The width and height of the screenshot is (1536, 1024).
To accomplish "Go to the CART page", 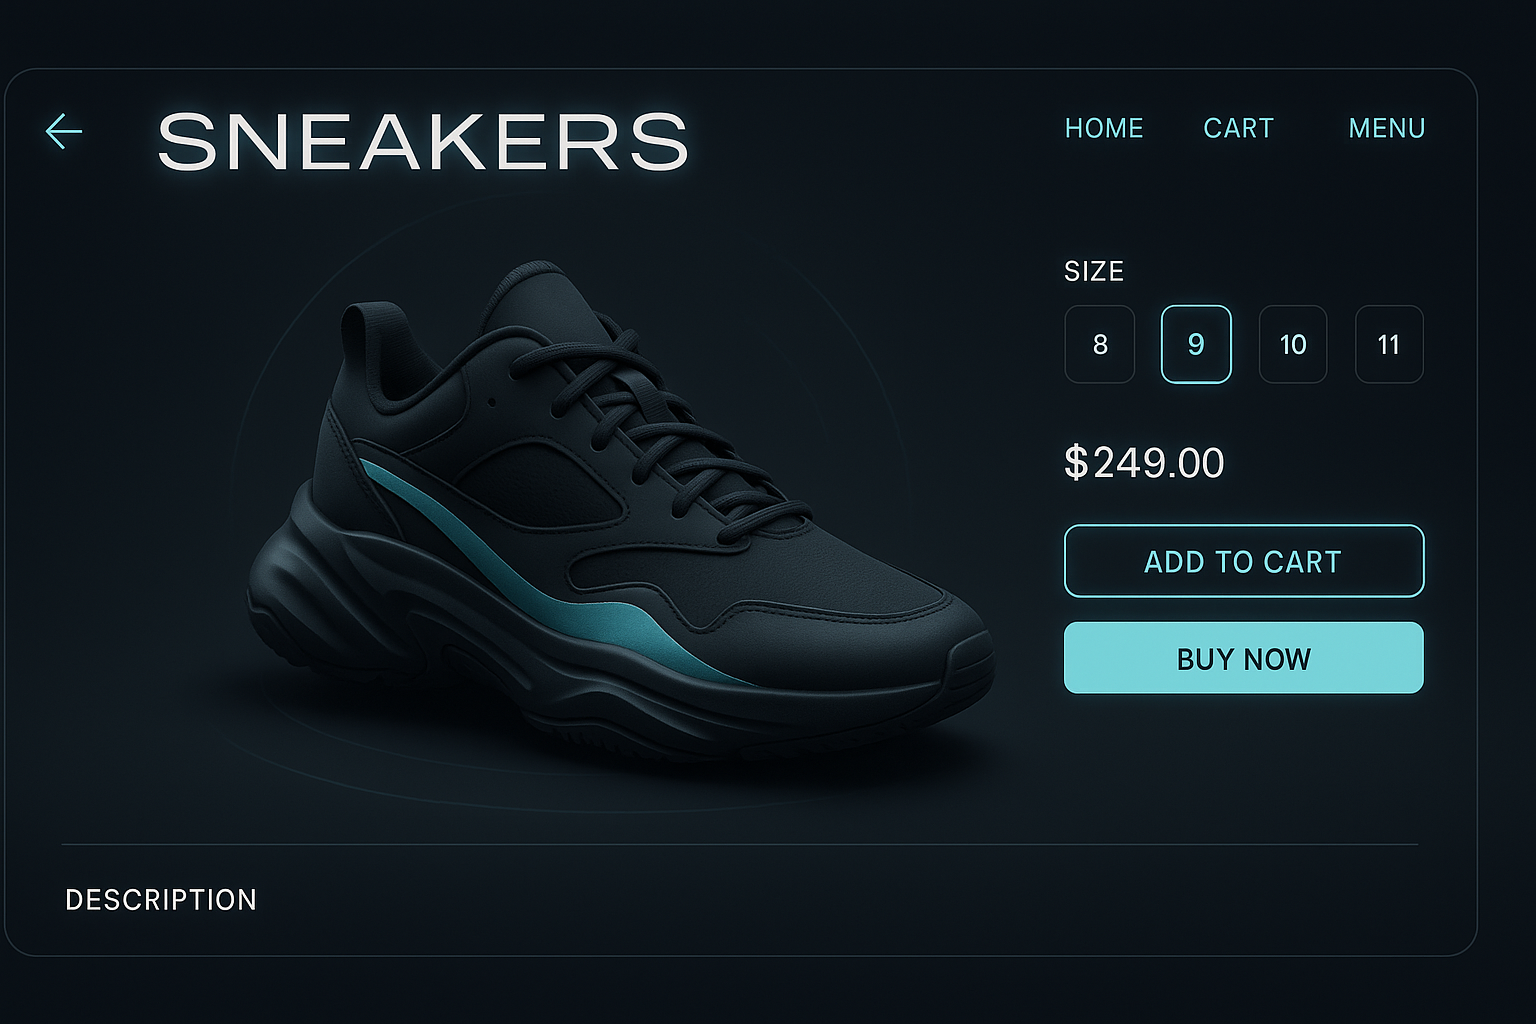I will click(x=1238, y=128).
